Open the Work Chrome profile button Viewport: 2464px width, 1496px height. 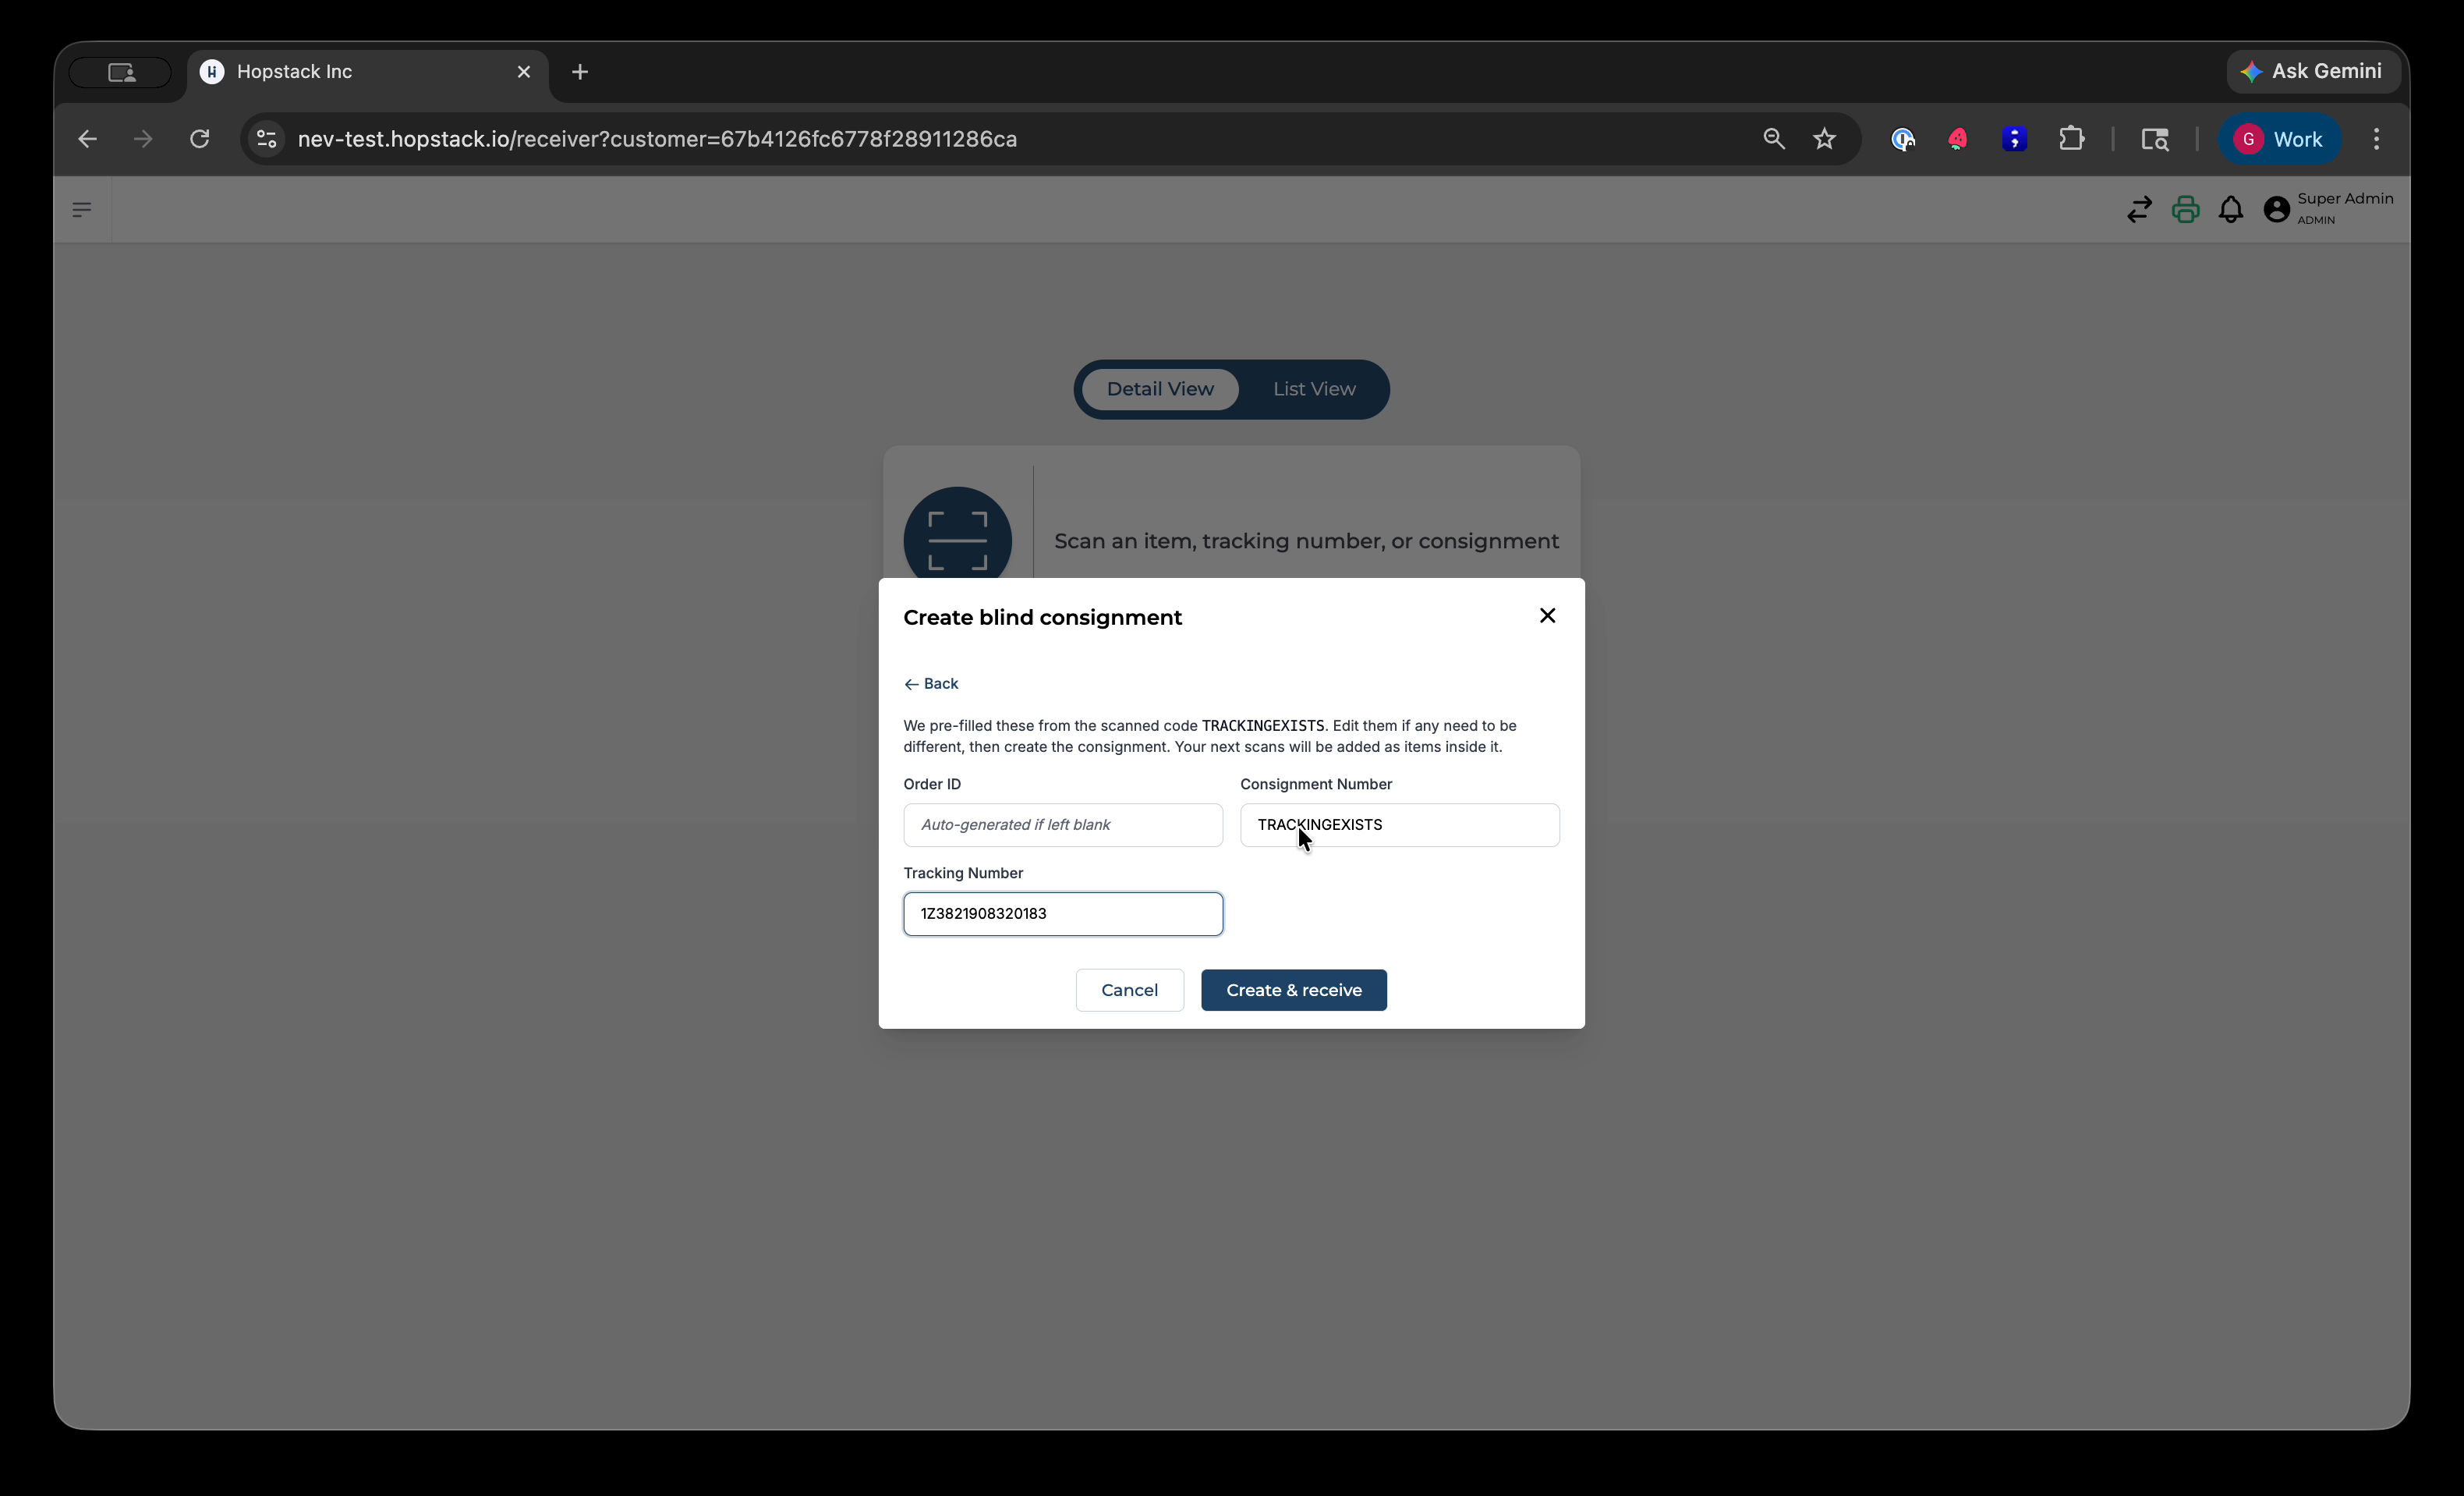pyautogui.click(x=2279, y=139)
